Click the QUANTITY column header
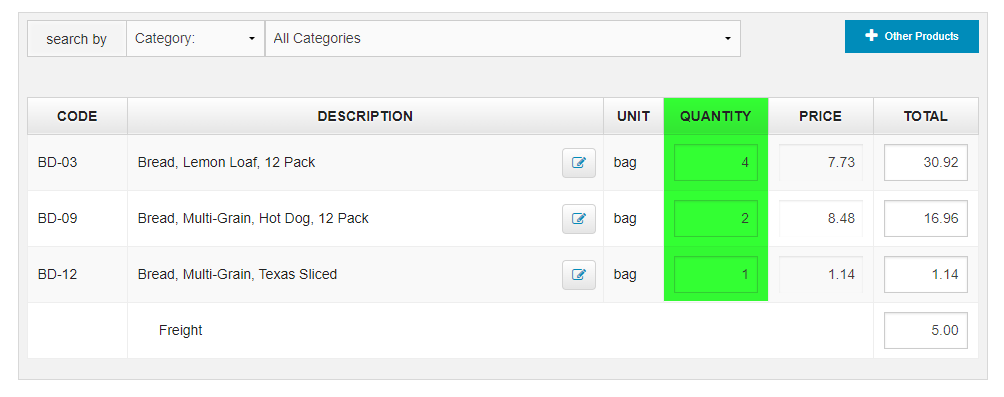This screenshot has width=1004, height=397. (x=716, y=117)
